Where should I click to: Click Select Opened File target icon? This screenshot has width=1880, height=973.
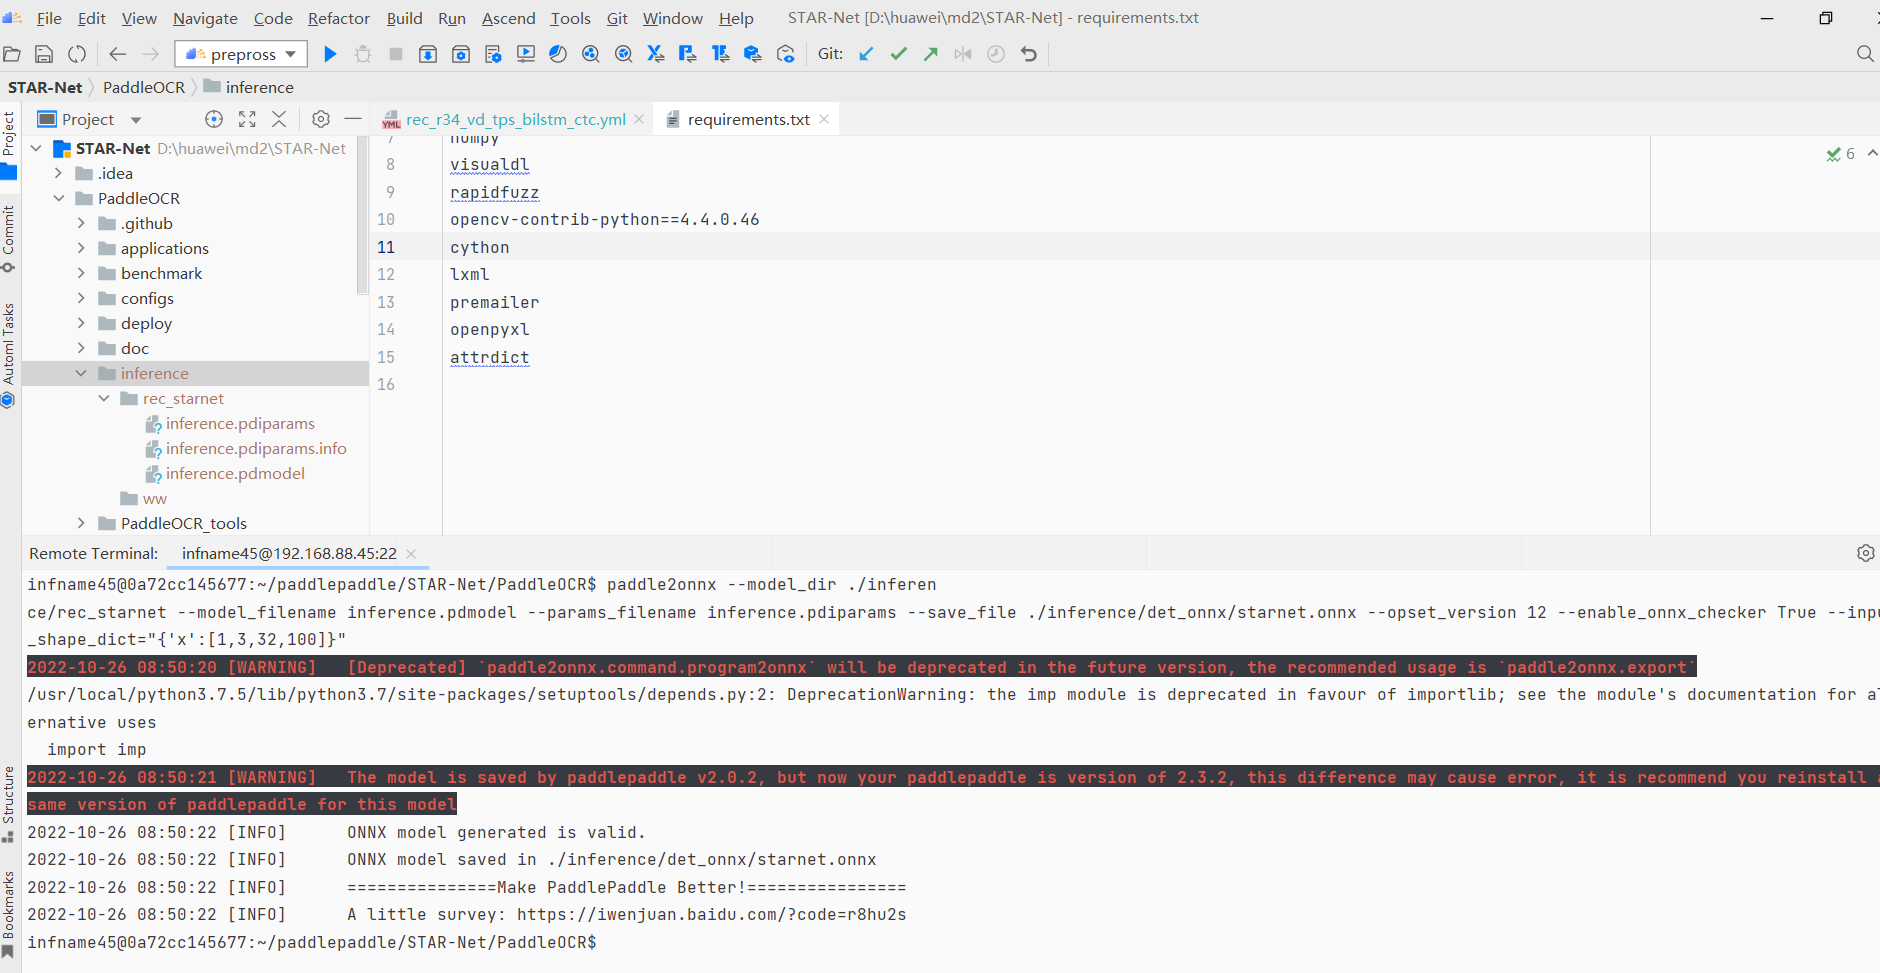point(214,119)
